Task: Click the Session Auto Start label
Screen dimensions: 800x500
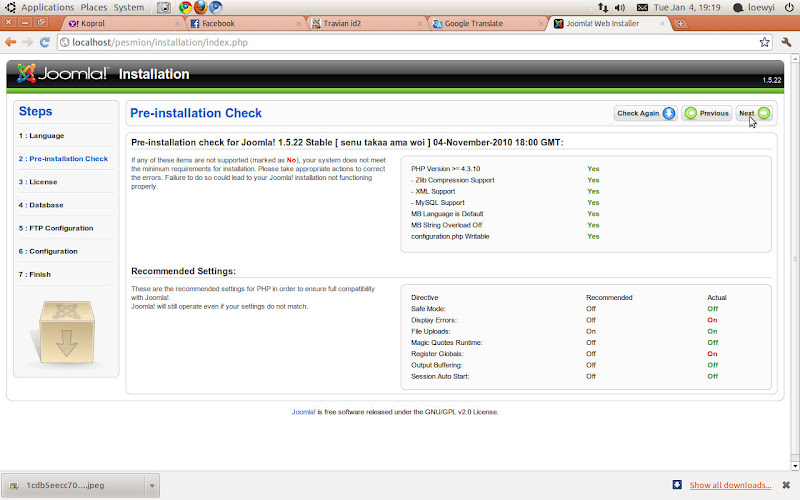Action: (440, 376)
